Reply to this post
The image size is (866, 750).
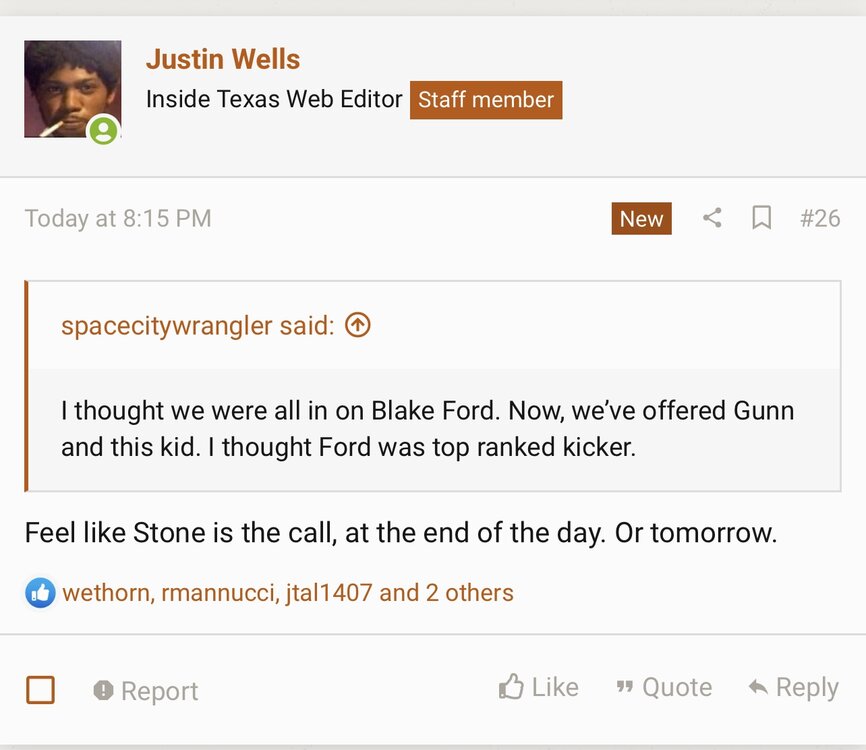point(793,687)
